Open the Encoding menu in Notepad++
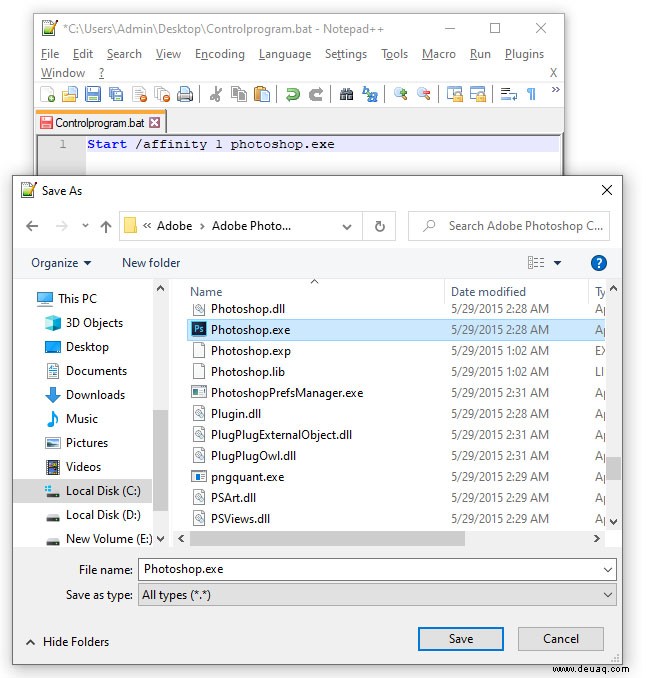 [220, 54]
